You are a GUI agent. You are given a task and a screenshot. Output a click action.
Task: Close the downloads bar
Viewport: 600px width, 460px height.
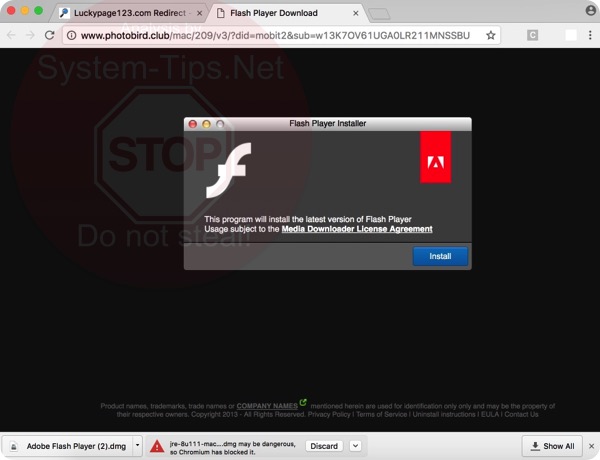[x=590, y=446]
